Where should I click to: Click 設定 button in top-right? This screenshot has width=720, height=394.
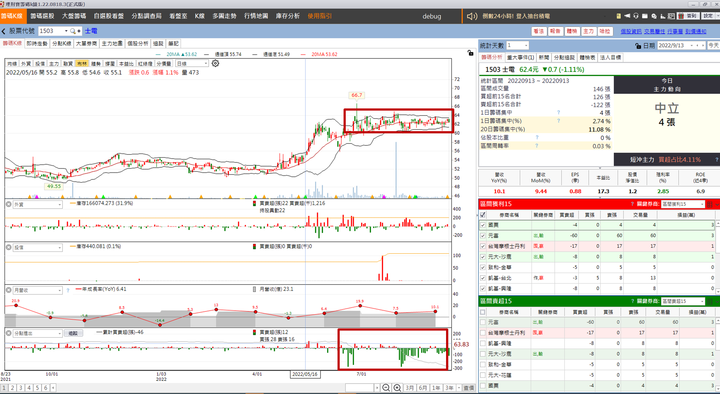tap(709, 16)
